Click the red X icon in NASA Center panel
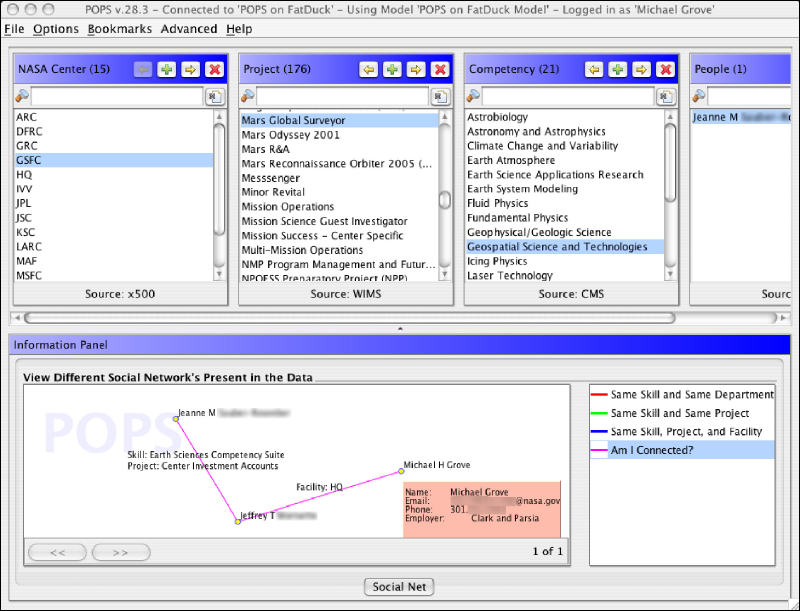 coord(214,69)
